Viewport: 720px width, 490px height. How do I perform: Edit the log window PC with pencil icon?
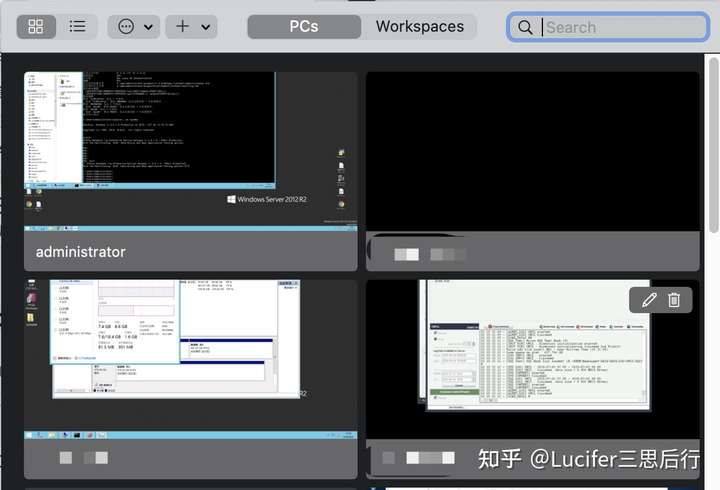[649, 300]
